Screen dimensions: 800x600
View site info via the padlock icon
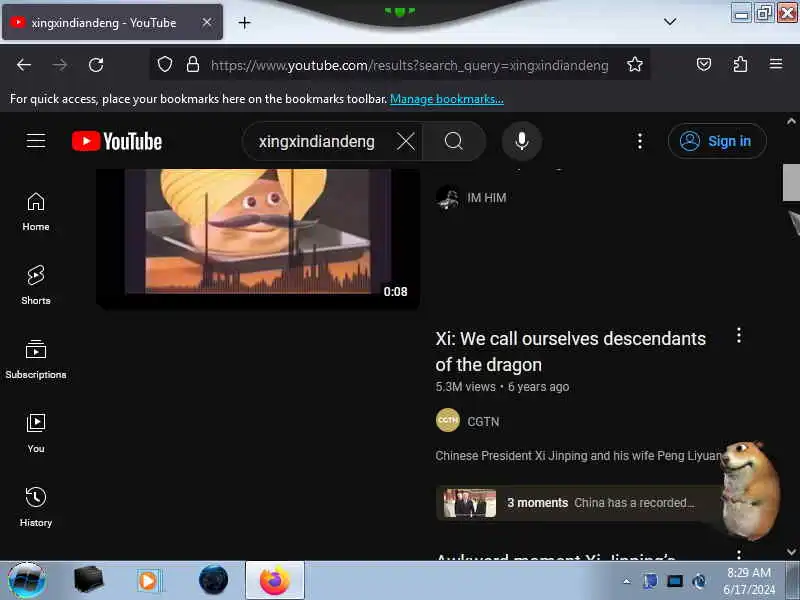[192, 65]
